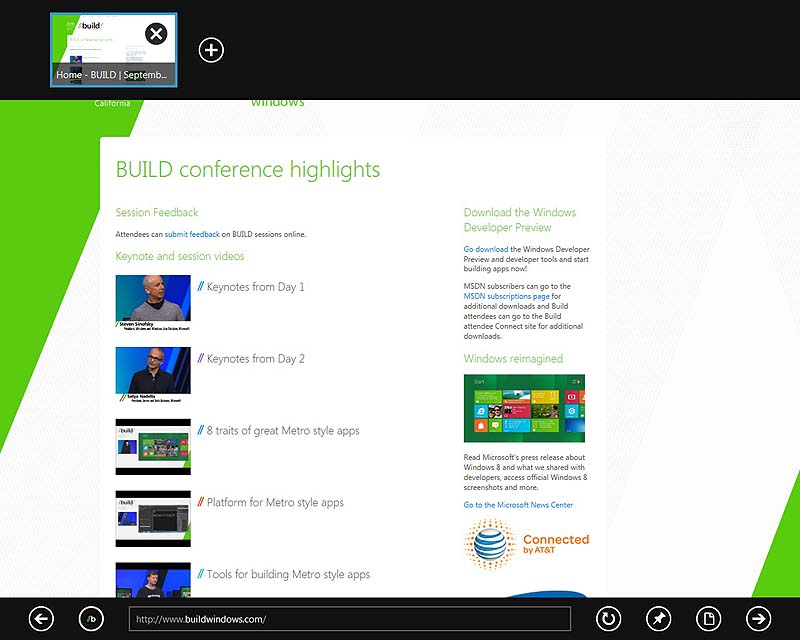The height and width of the screenshot is (640, 800).
Task: Pin this site to Start
Action: click(659, 618)
